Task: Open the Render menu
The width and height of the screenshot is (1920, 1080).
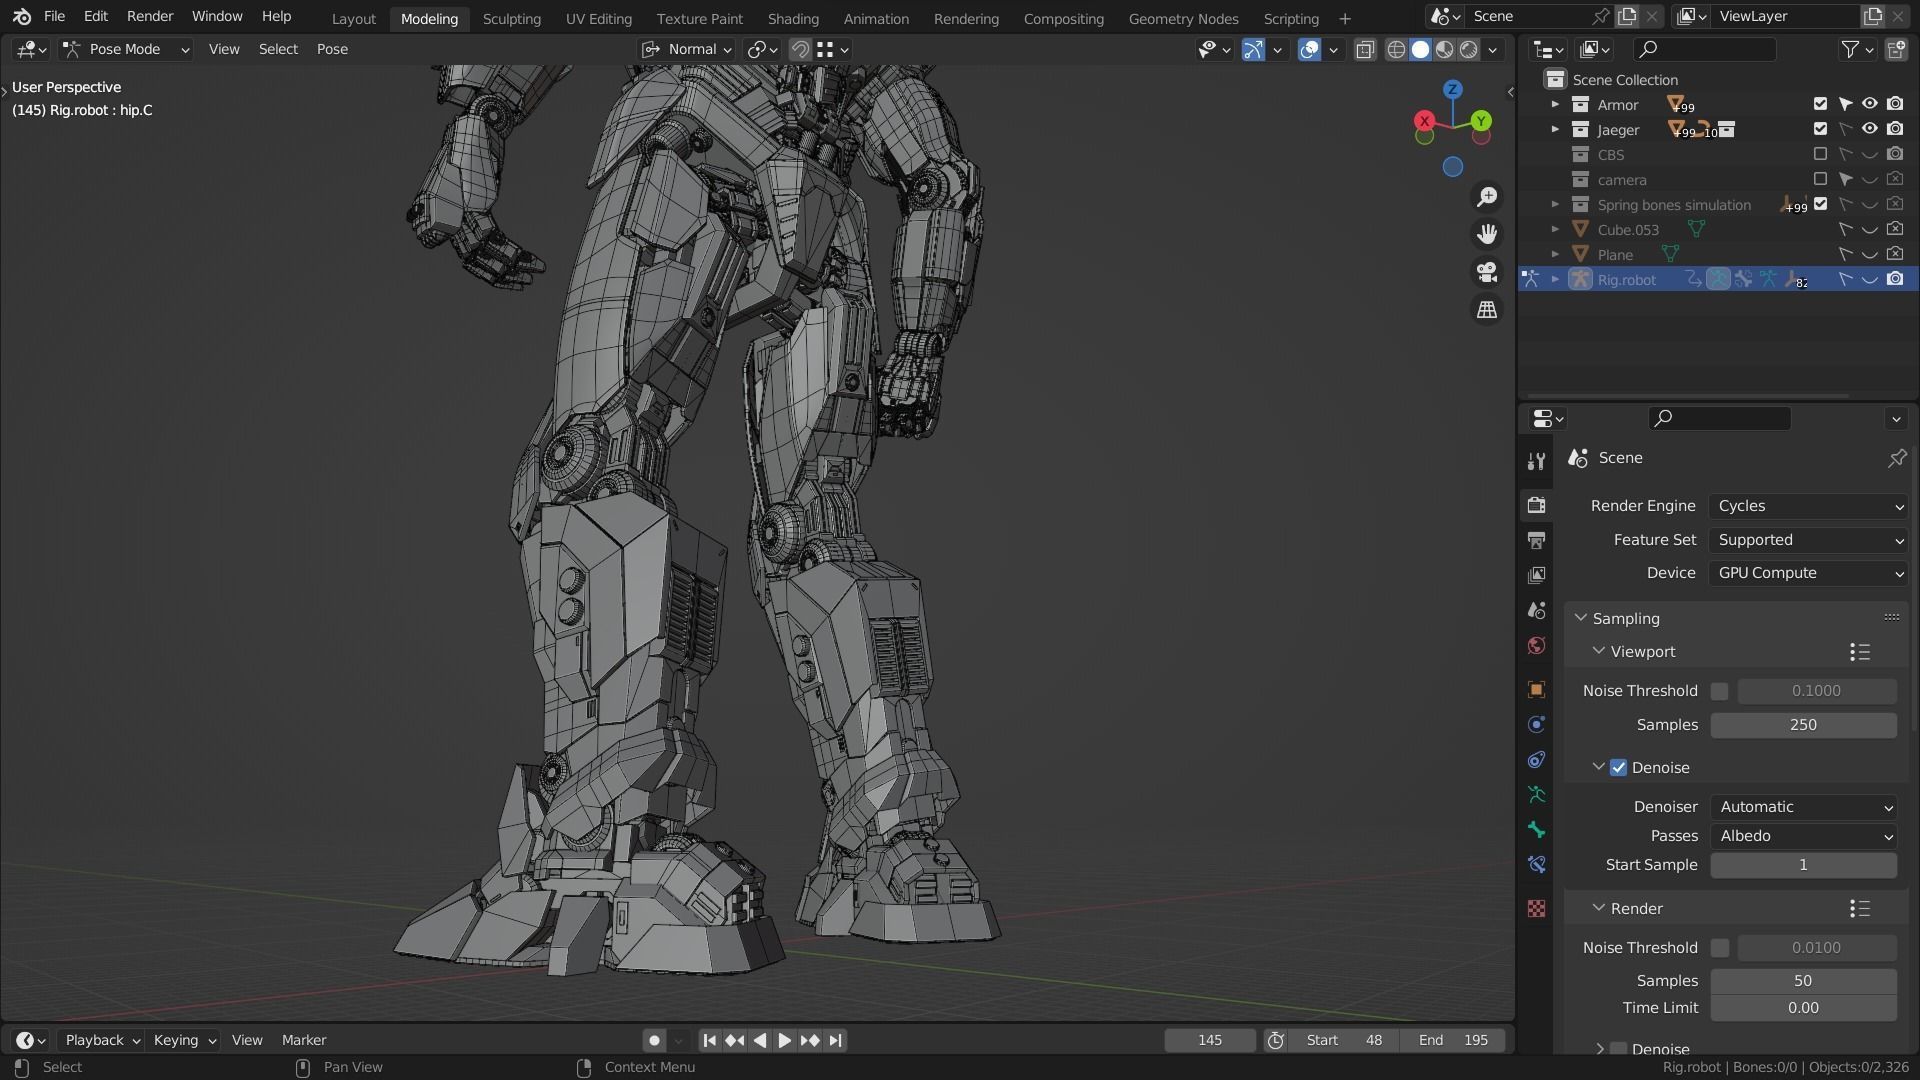Action: tap(149, 16)
